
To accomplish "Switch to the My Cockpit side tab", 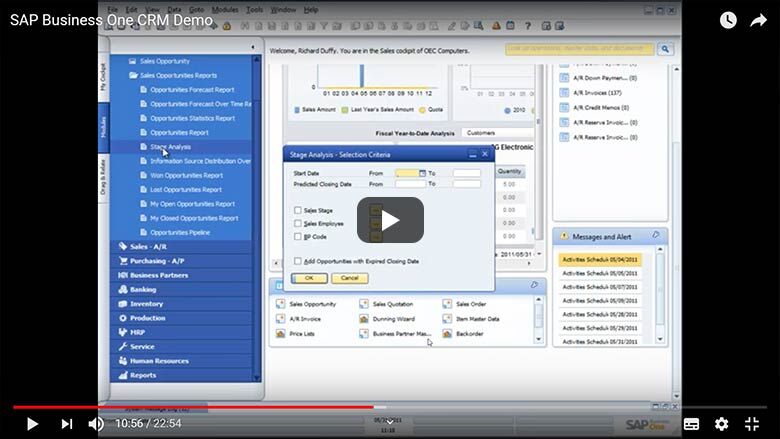I will click(x=103, y=77).
